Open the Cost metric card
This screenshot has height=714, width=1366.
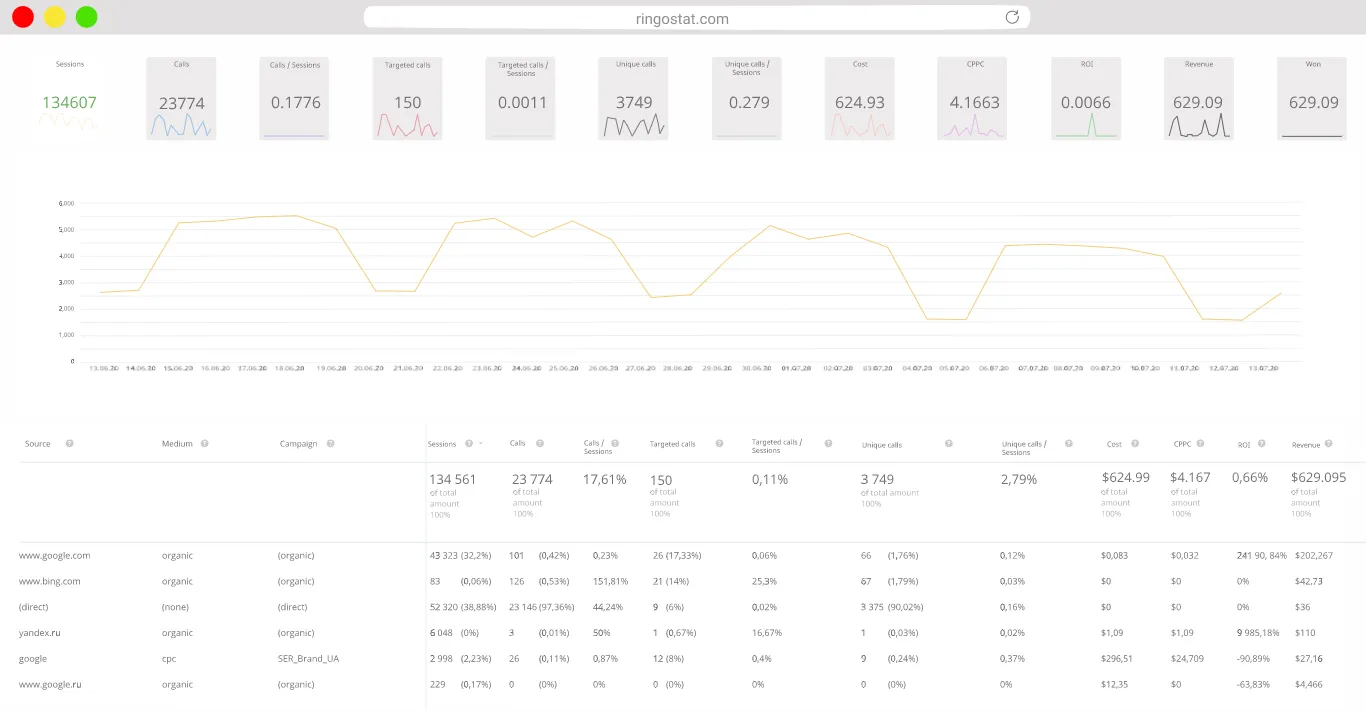(859, 98)
